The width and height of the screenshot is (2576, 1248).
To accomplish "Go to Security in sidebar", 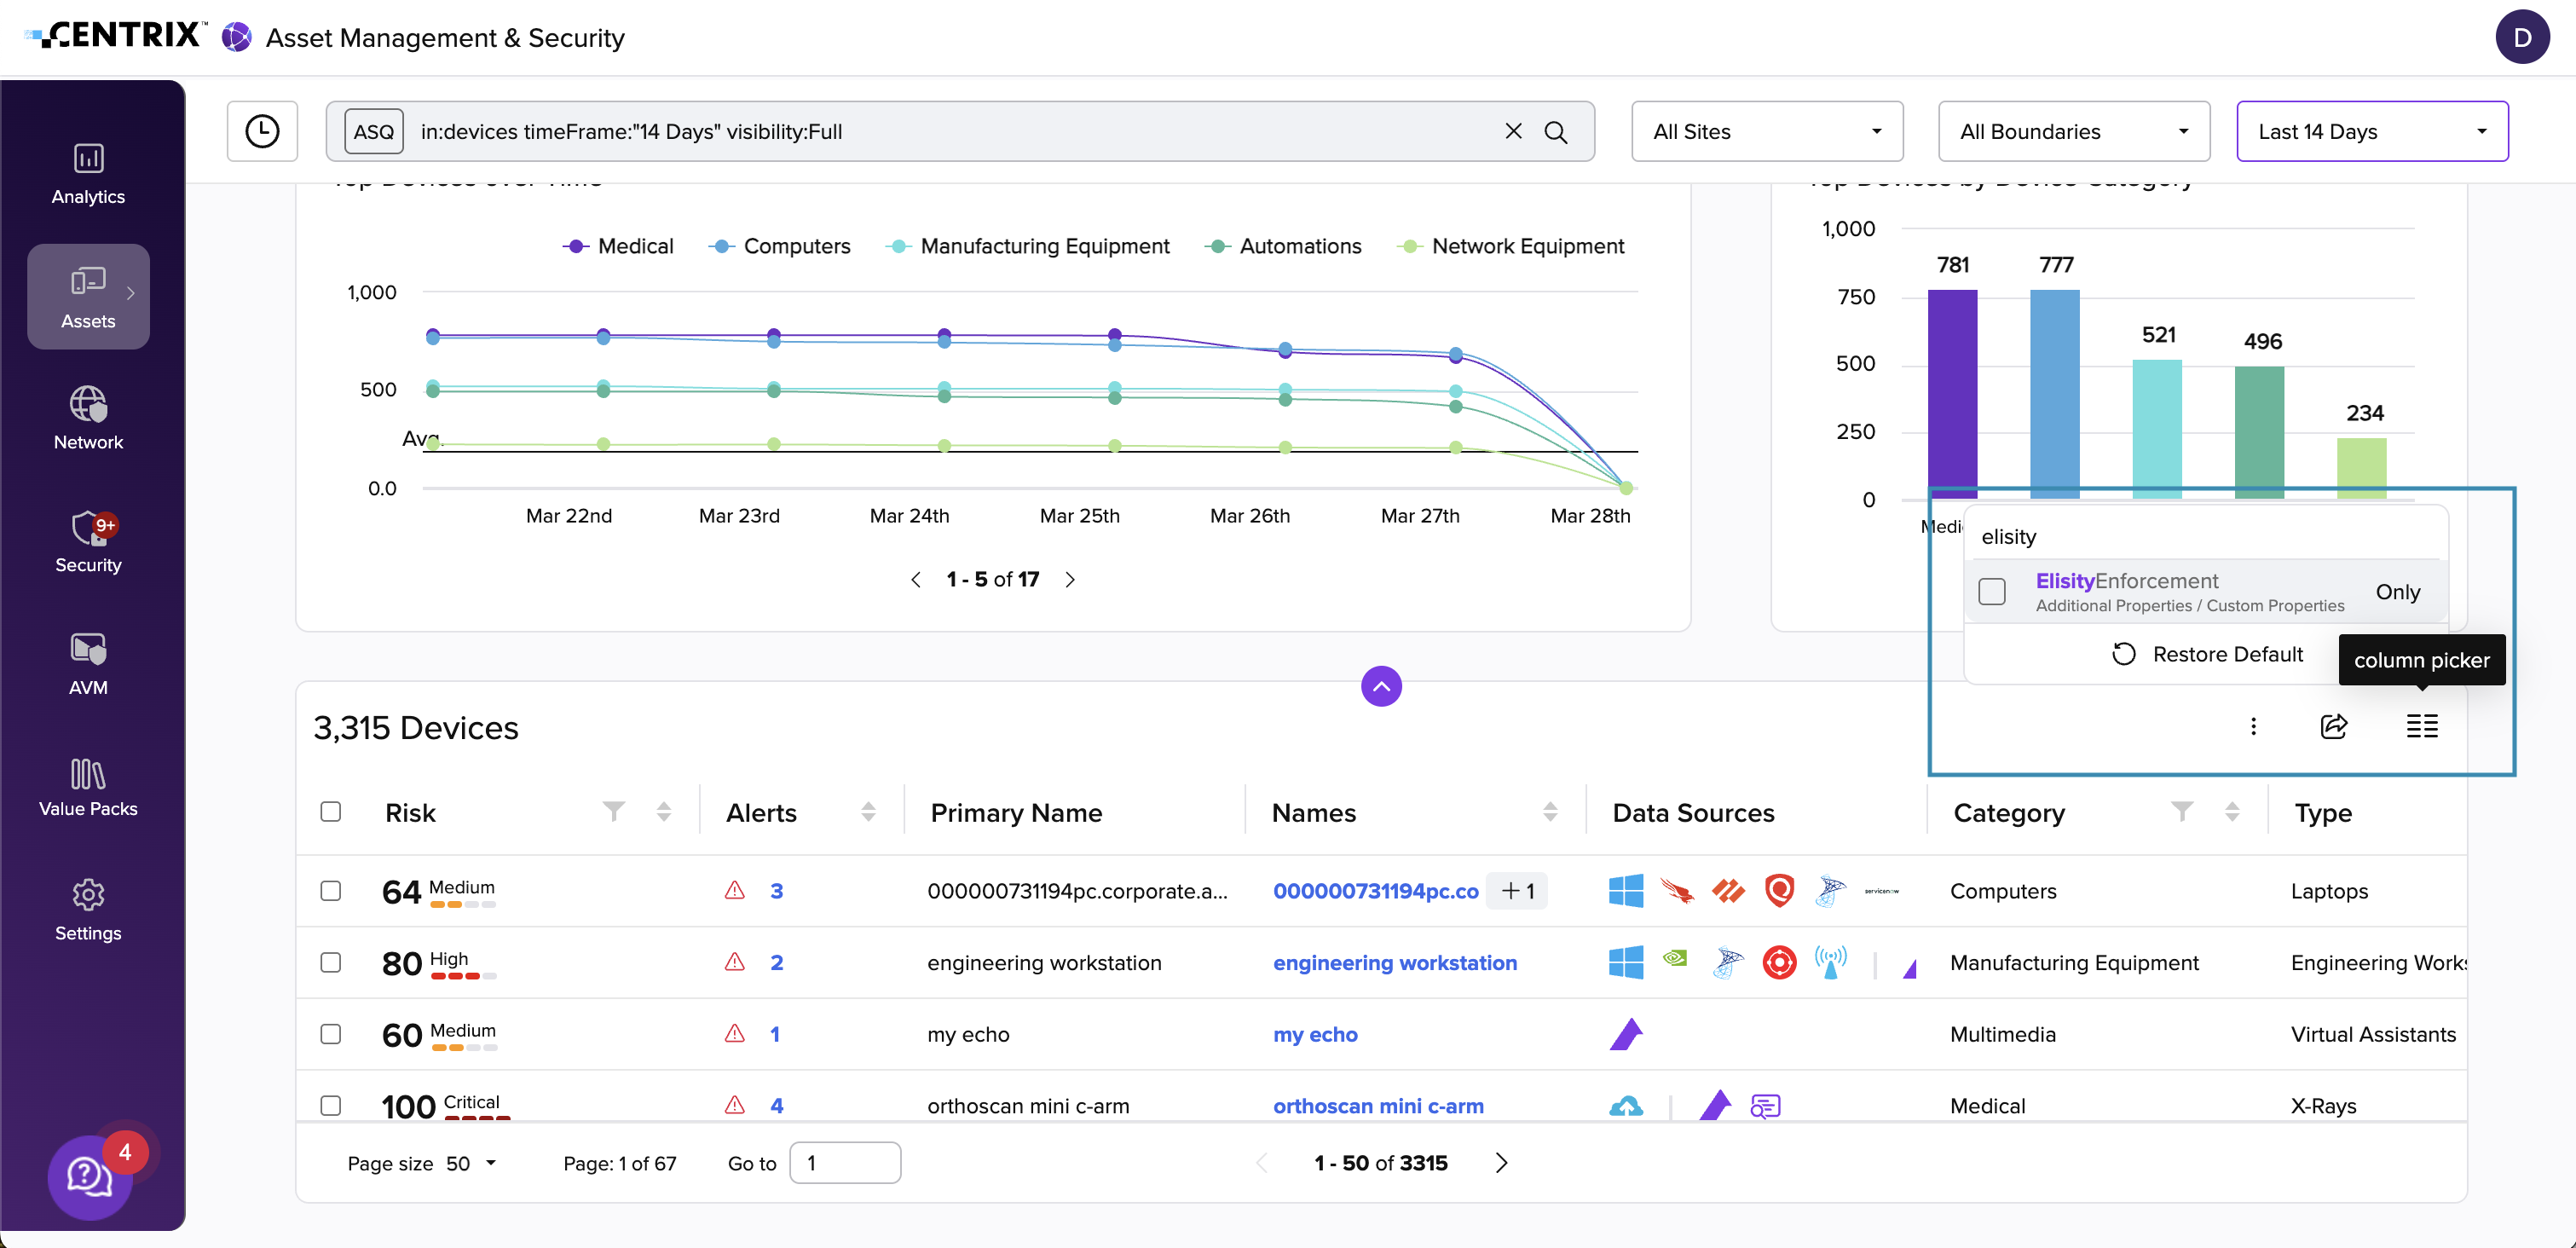I will coord(88,543).
